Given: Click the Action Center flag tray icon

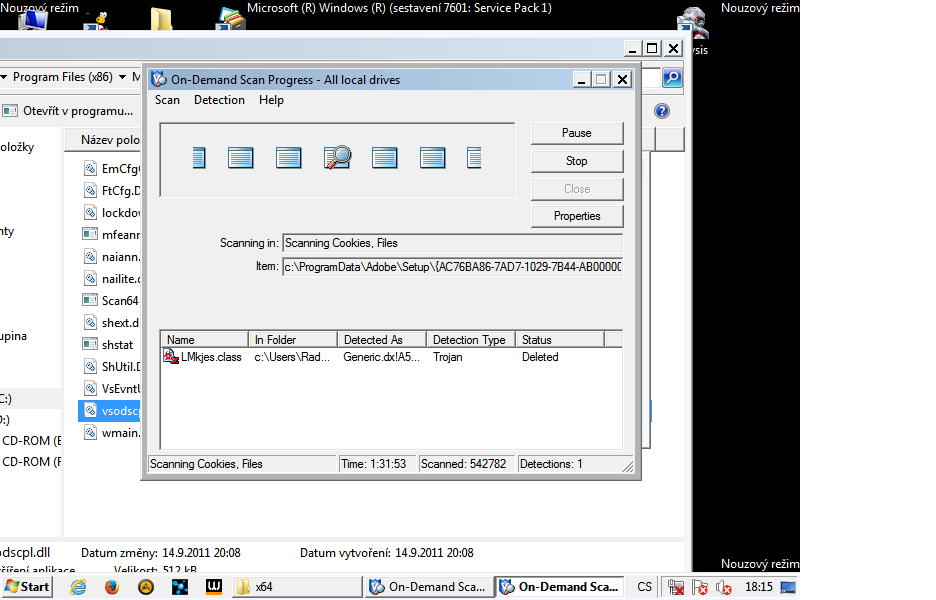Looking at the screenshot, I should point(700,587).
